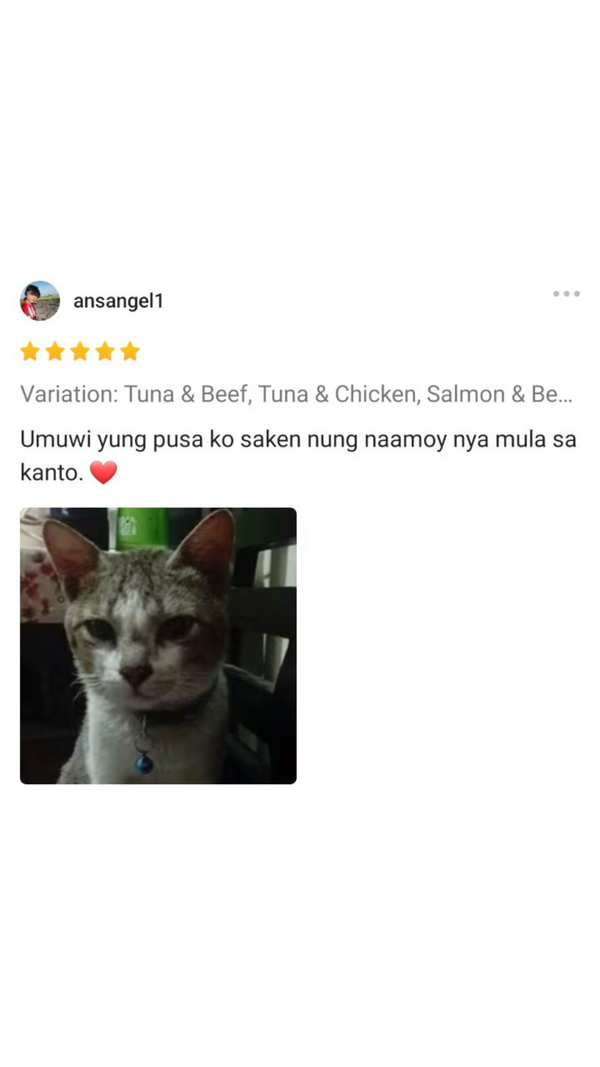Open the cat photo review thumbnail
Viewport: 600px width, 1067px height.
pyautogui.click(x=158, y=646)
